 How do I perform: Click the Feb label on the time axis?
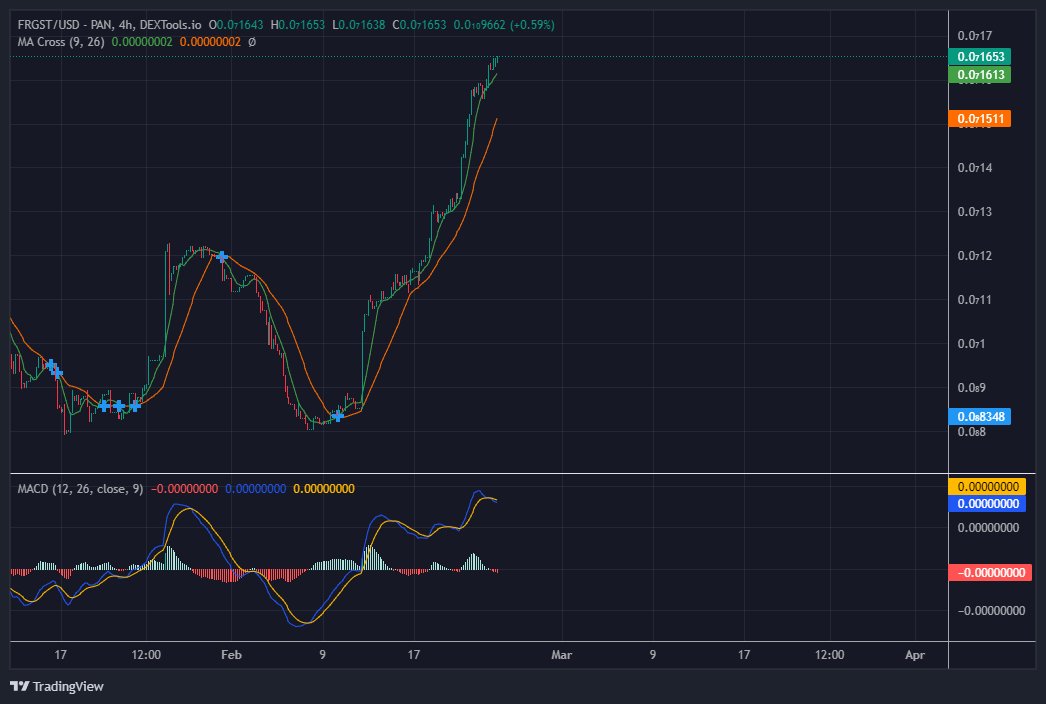coord(231,655)
